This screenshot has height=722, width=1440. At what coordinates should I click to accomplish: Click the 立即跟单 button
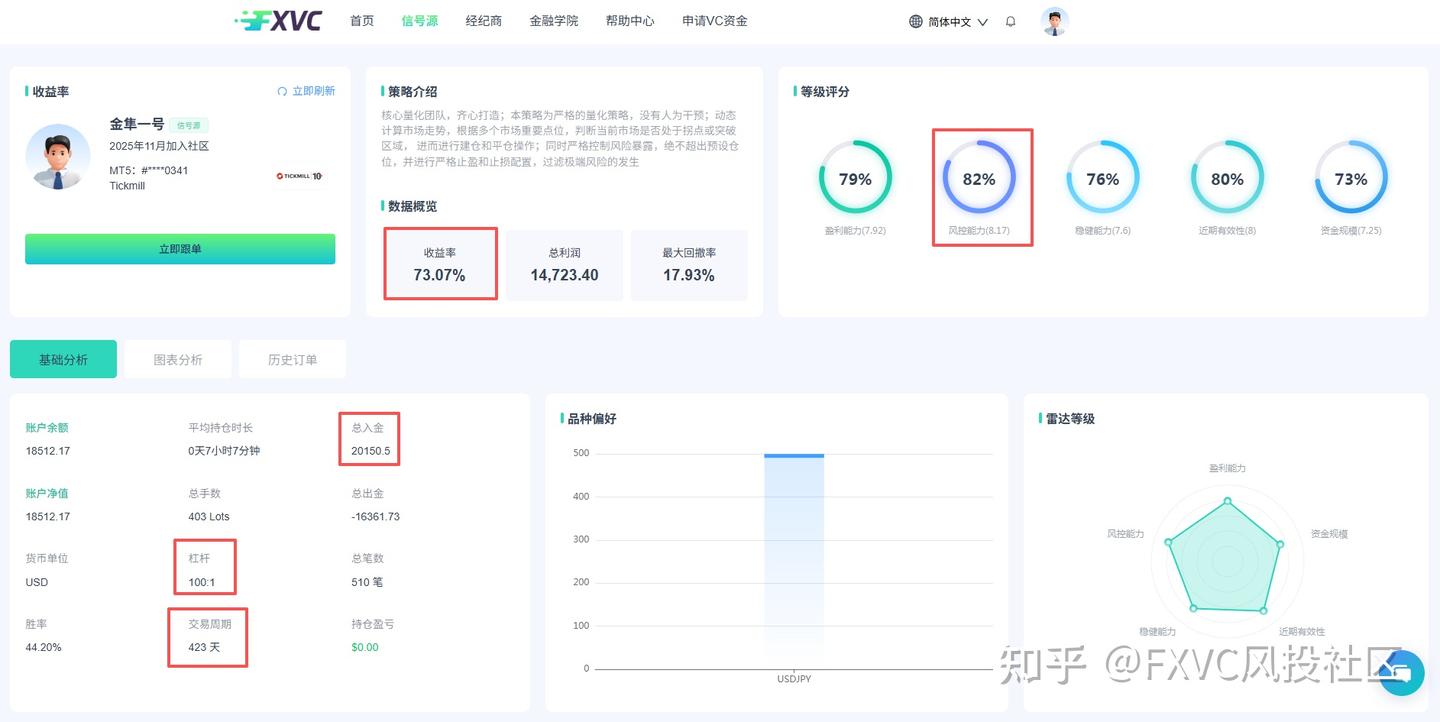(x=180, y=249)
